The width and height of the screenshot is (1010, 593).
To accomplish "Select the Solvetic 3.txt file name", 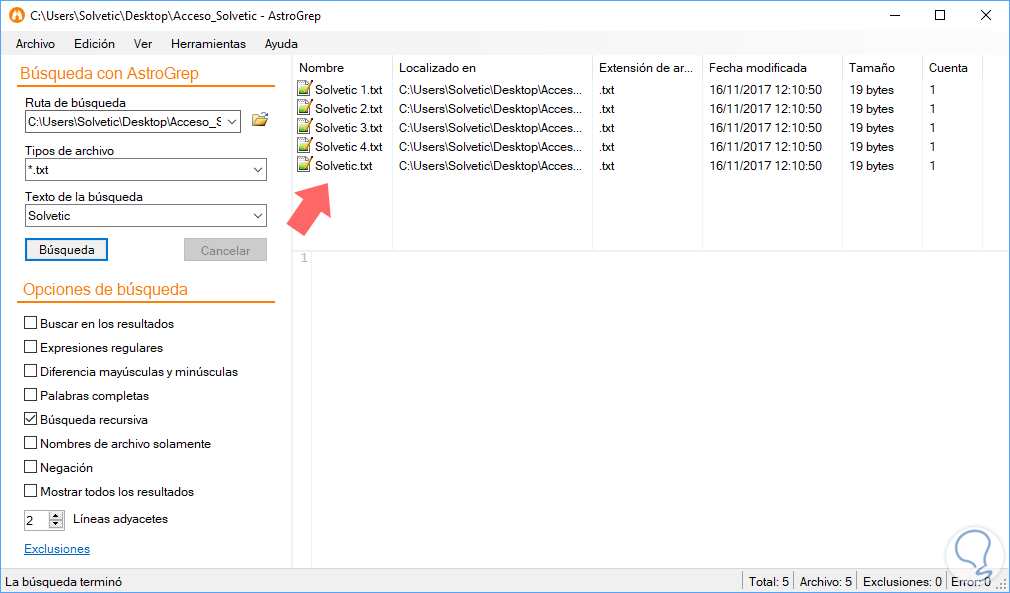I will [348, 127].
